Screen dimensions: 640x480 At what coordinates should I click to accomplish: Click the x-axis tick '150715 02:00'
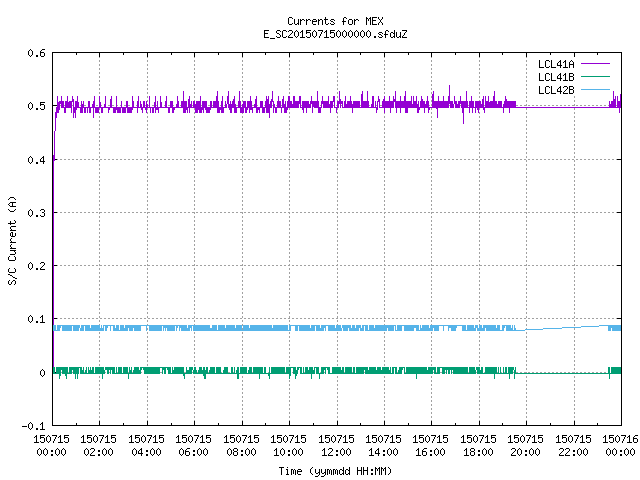98,446
